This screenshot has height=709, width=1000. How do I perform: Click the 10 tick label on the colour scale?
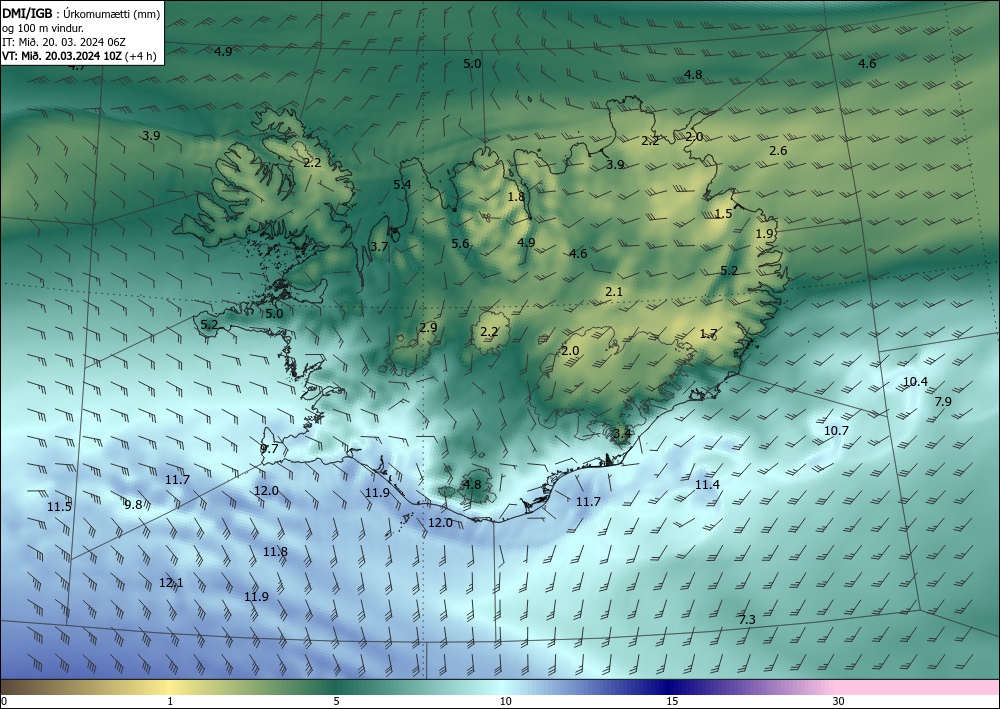506,701
